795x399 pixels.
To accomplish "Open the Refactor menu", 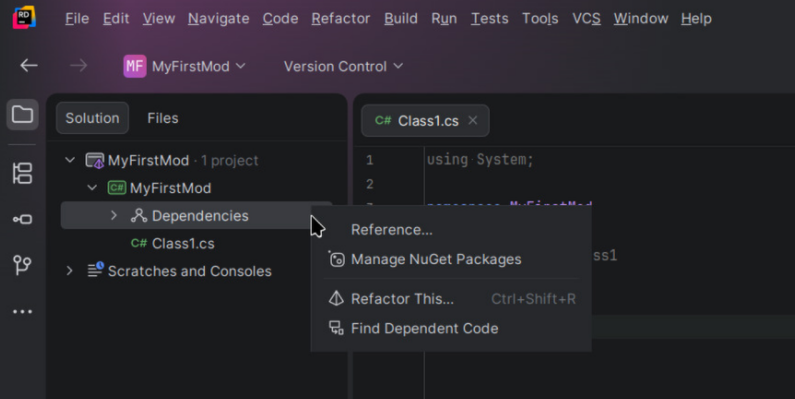I will coord(341,19).
